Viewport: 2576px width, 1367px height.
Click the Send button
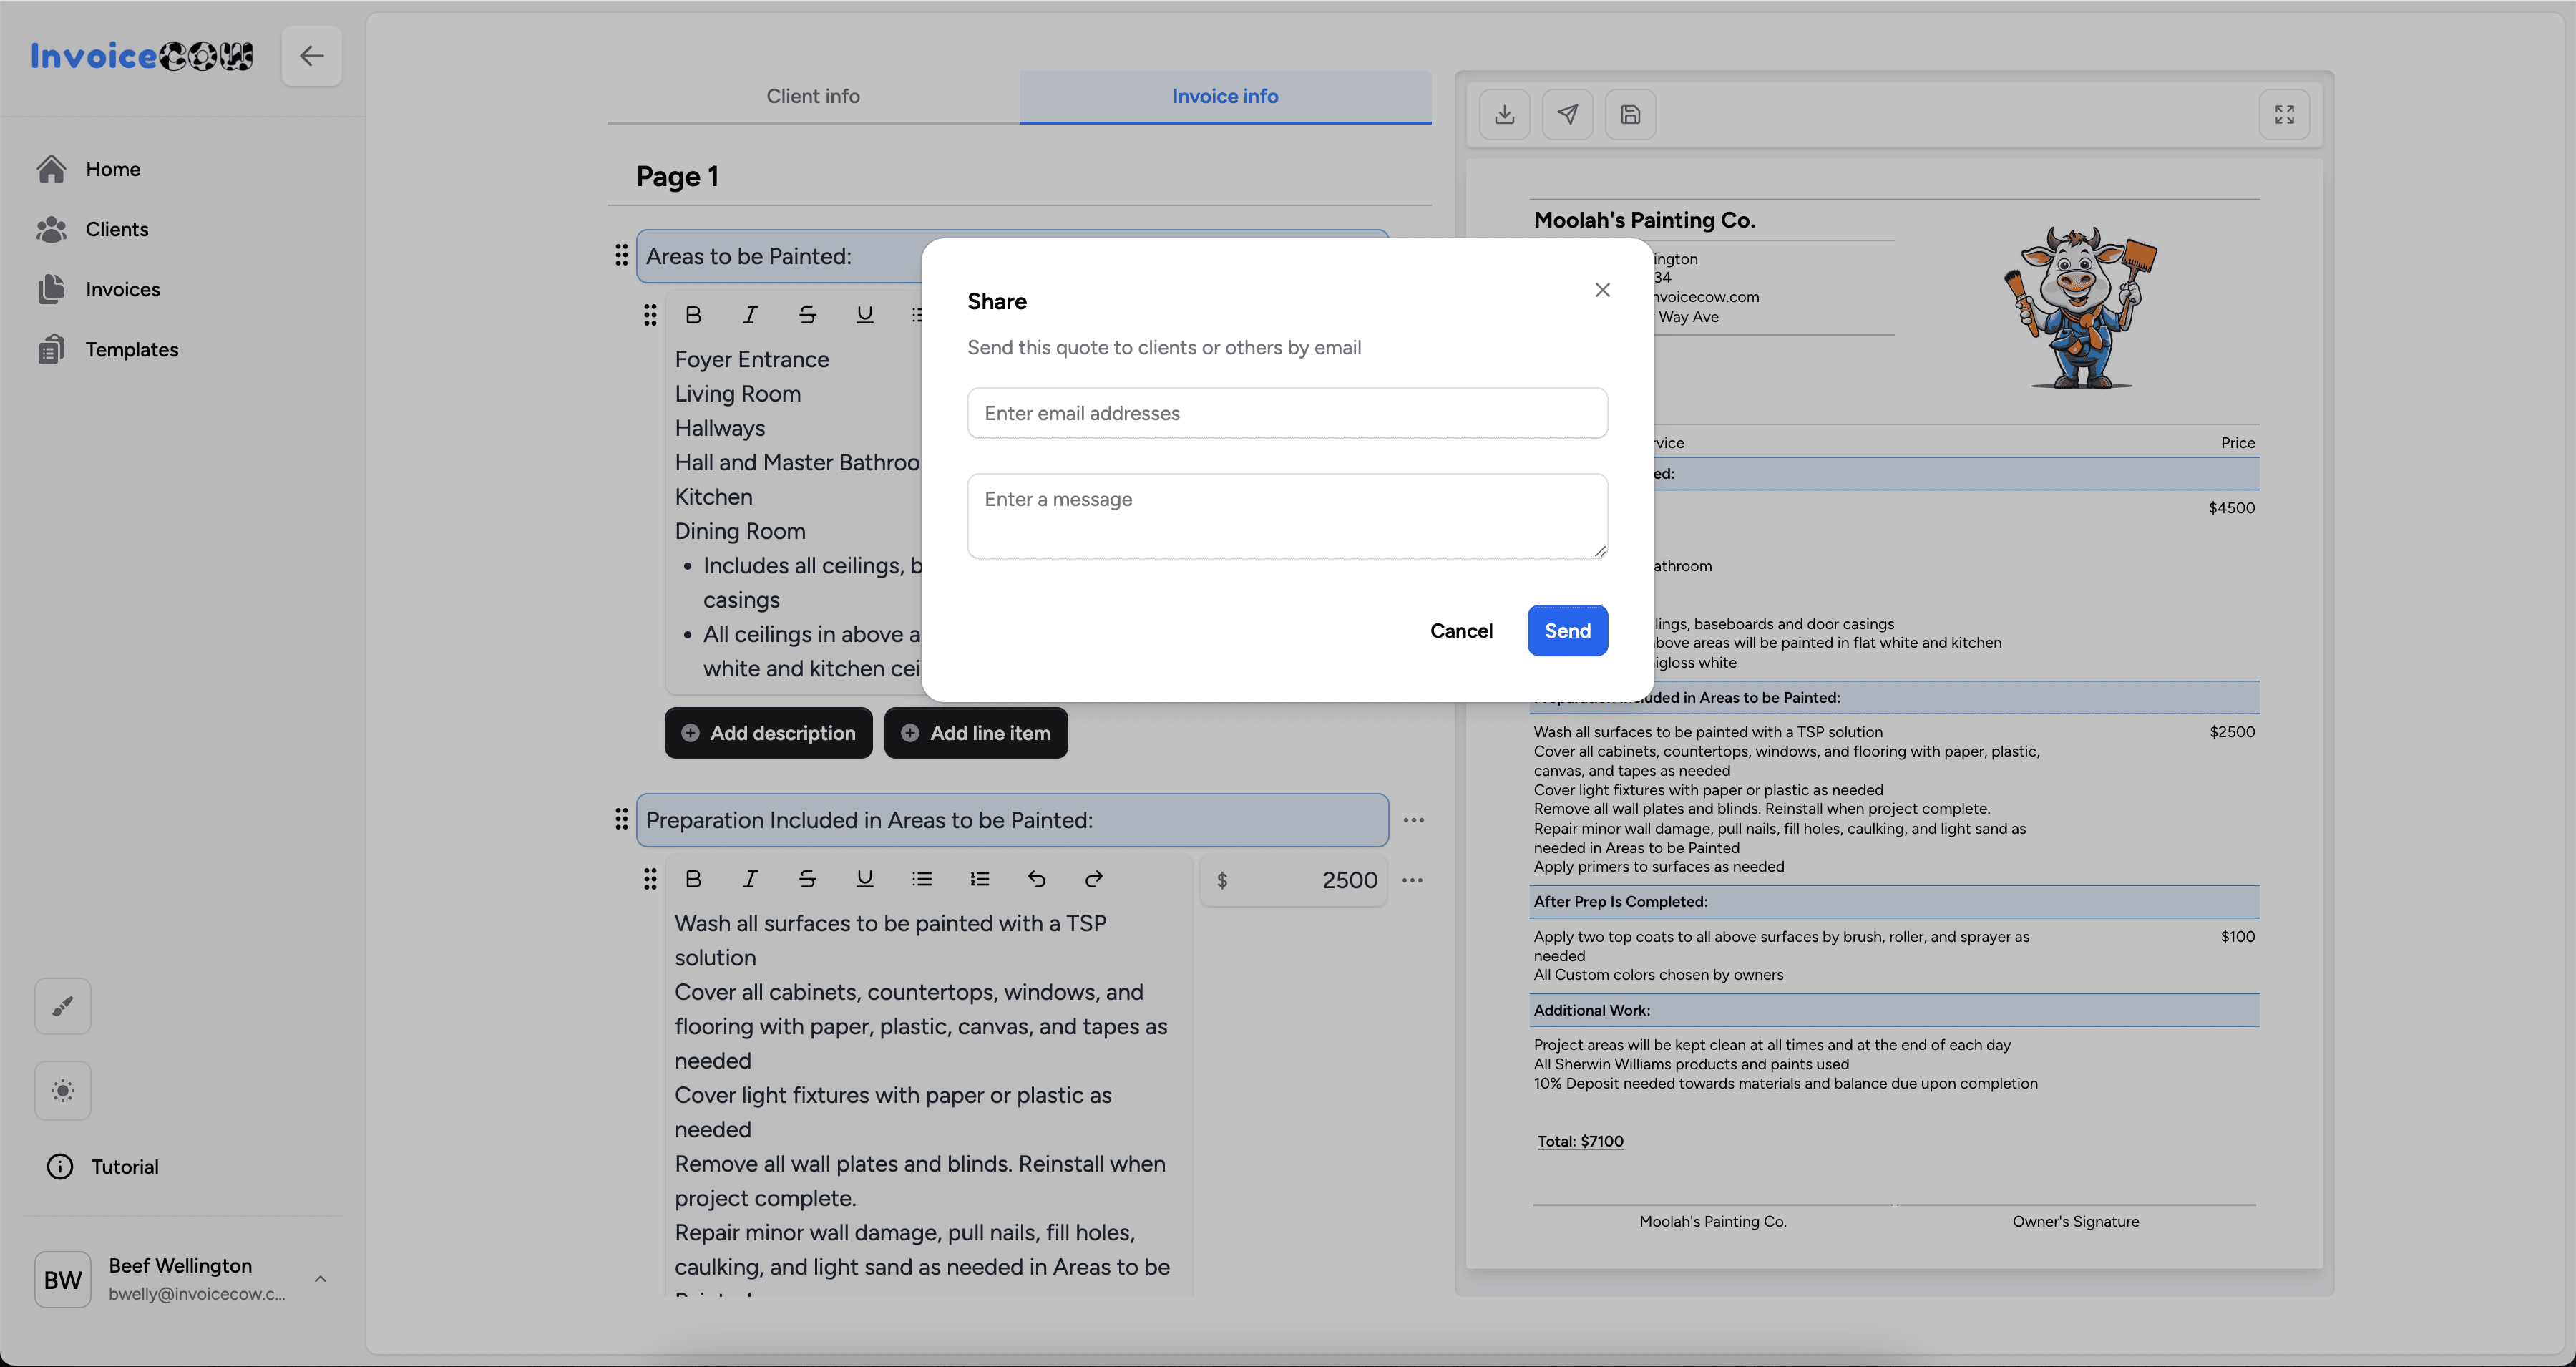tap(1567, 630)
